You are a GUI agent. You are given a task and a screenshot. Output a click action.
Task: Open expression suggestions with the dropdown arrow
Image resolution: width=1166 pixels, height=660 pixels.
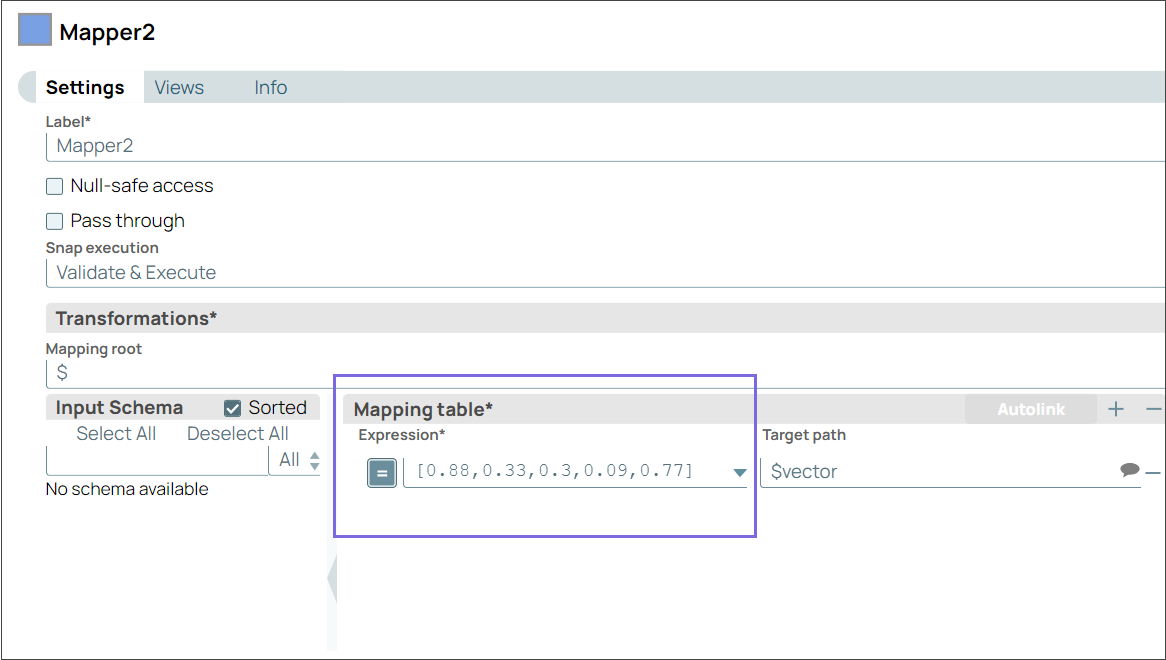tap(739, 472)
